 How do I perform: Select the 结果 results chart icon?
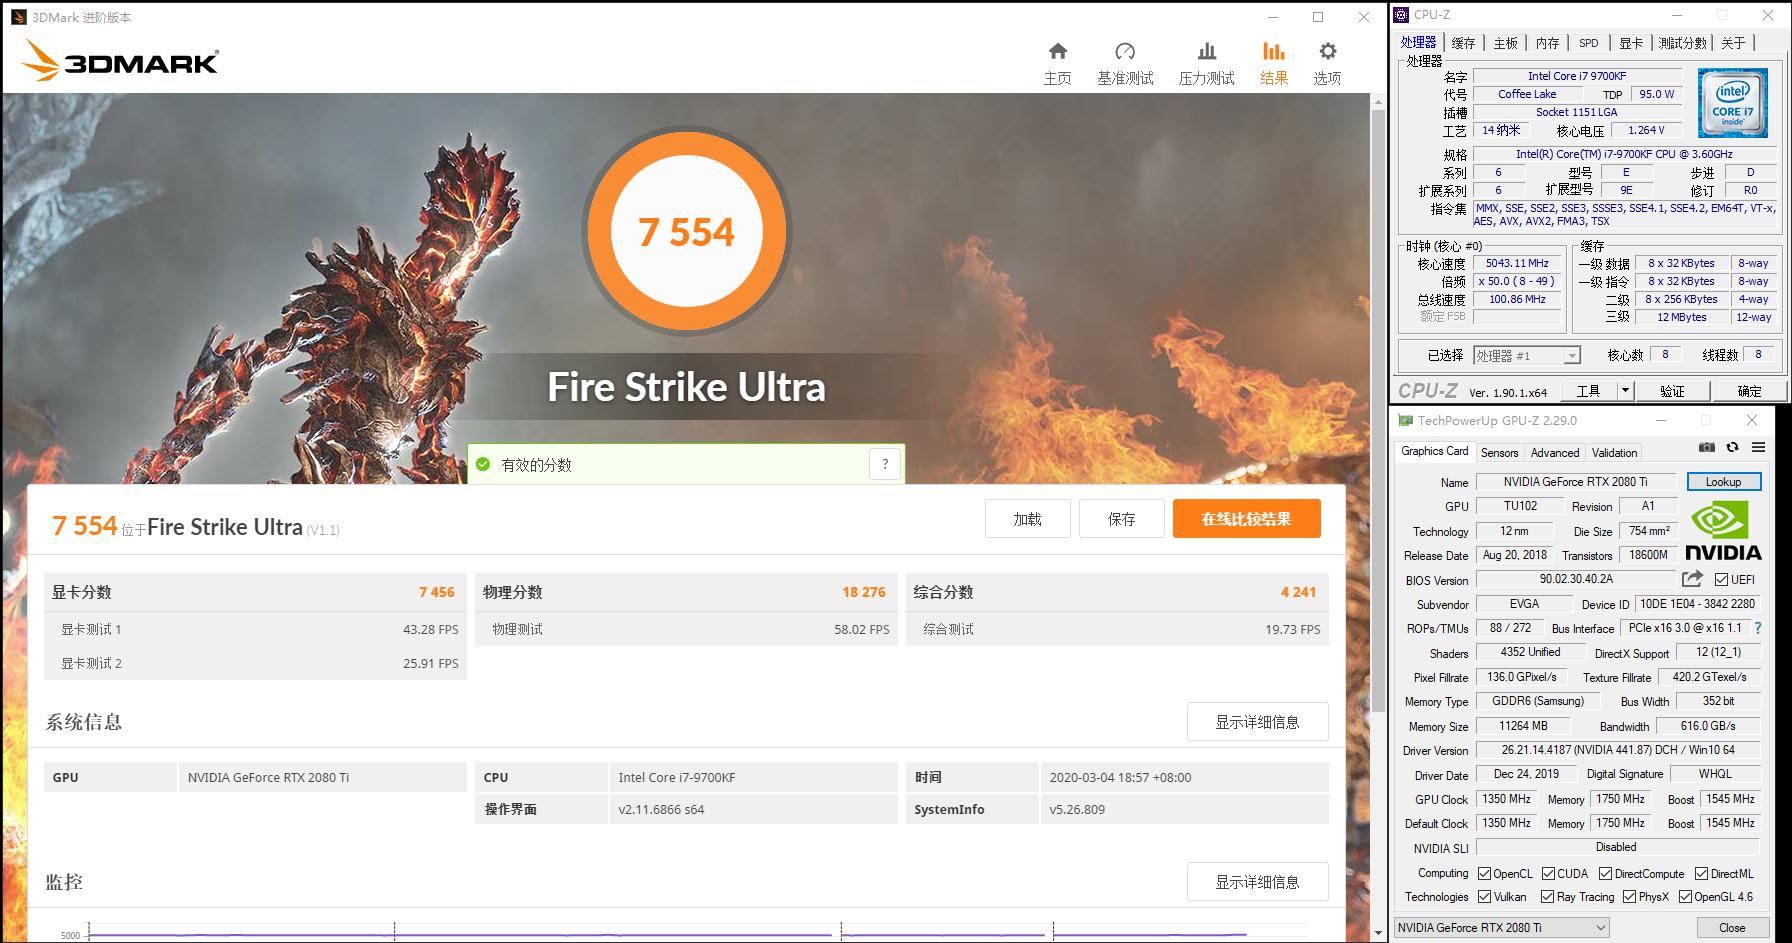coord(1274,52)
